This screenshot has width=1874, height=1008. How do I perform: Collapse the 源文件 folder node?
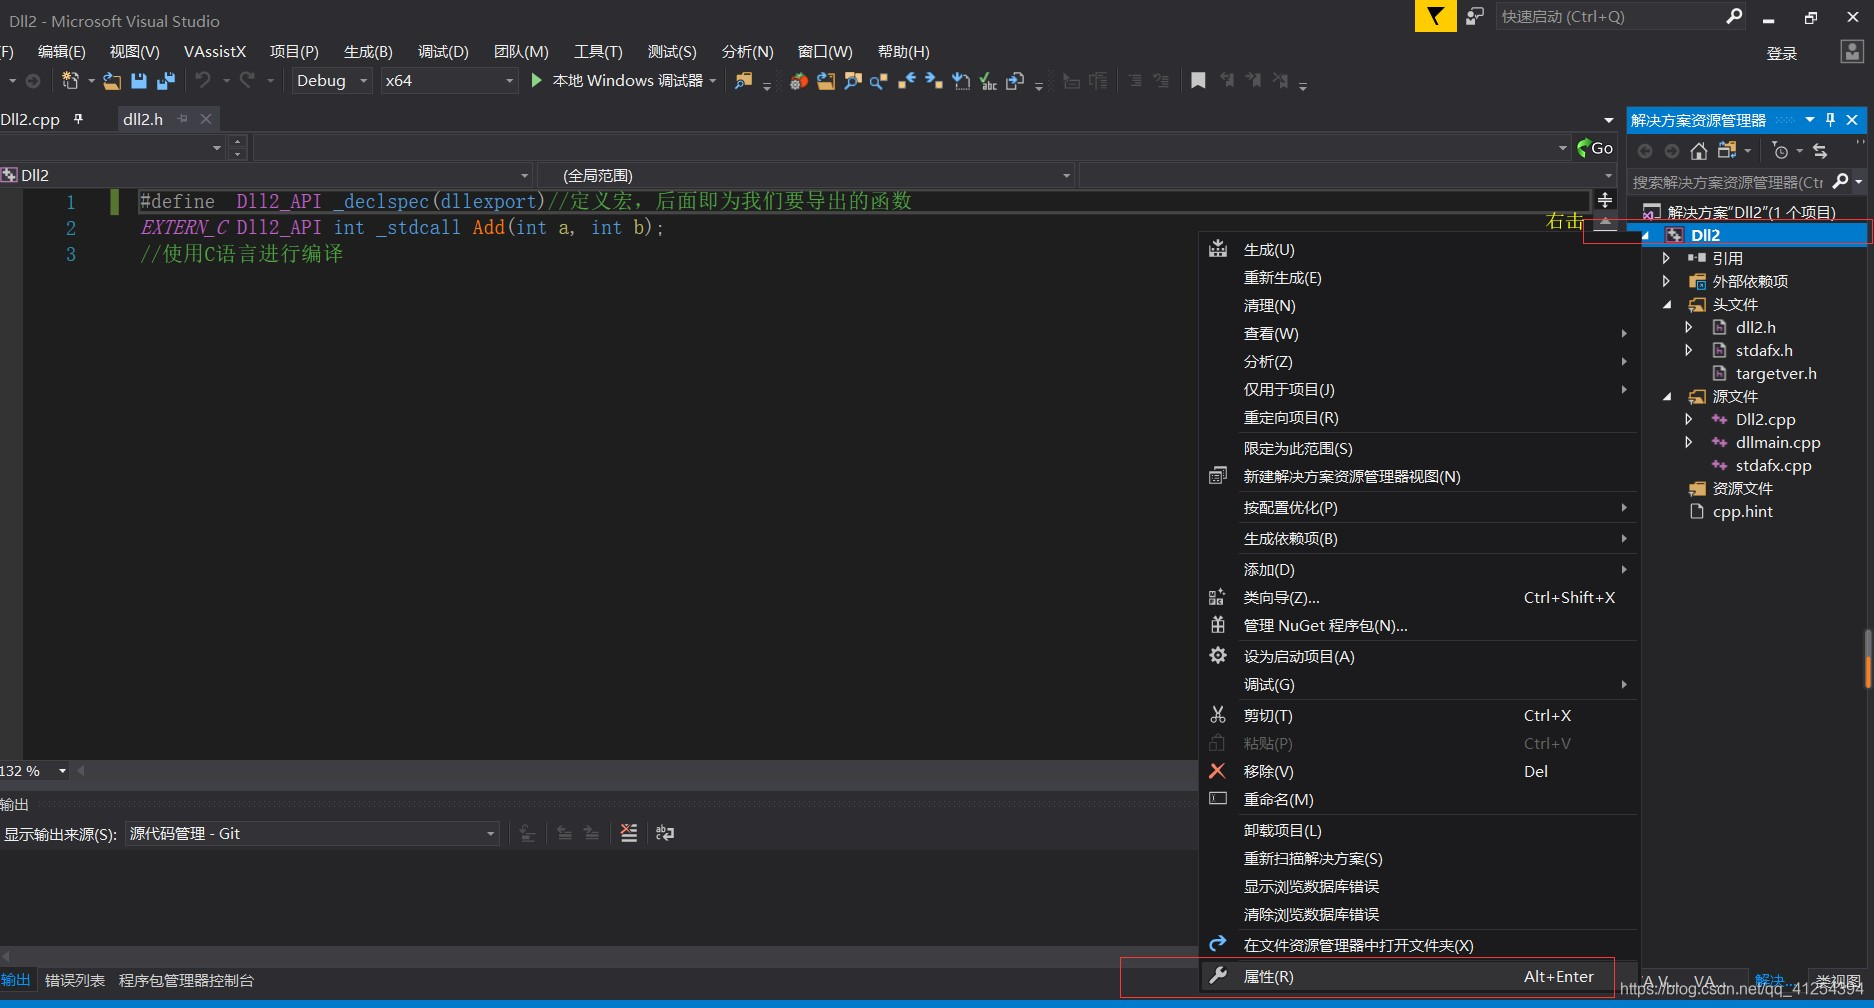1667,396
